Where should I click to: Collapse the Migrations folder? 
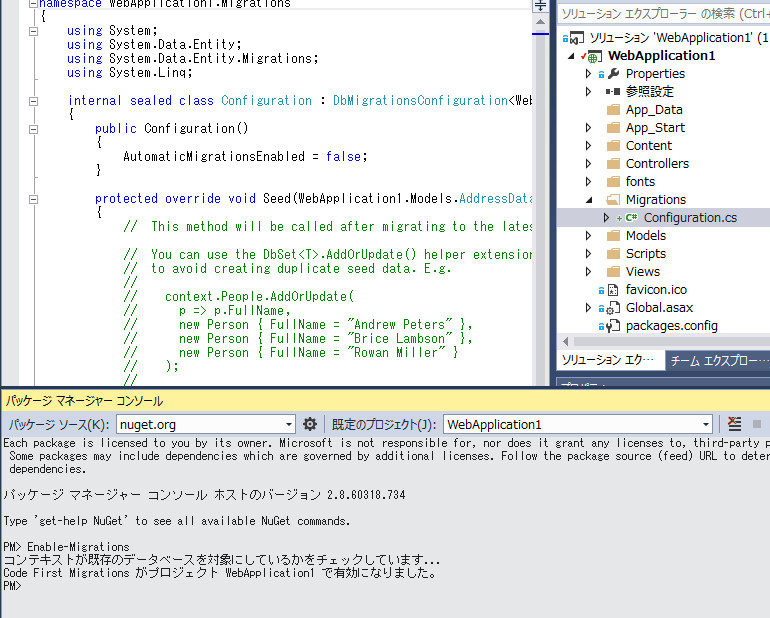point(589,200)
